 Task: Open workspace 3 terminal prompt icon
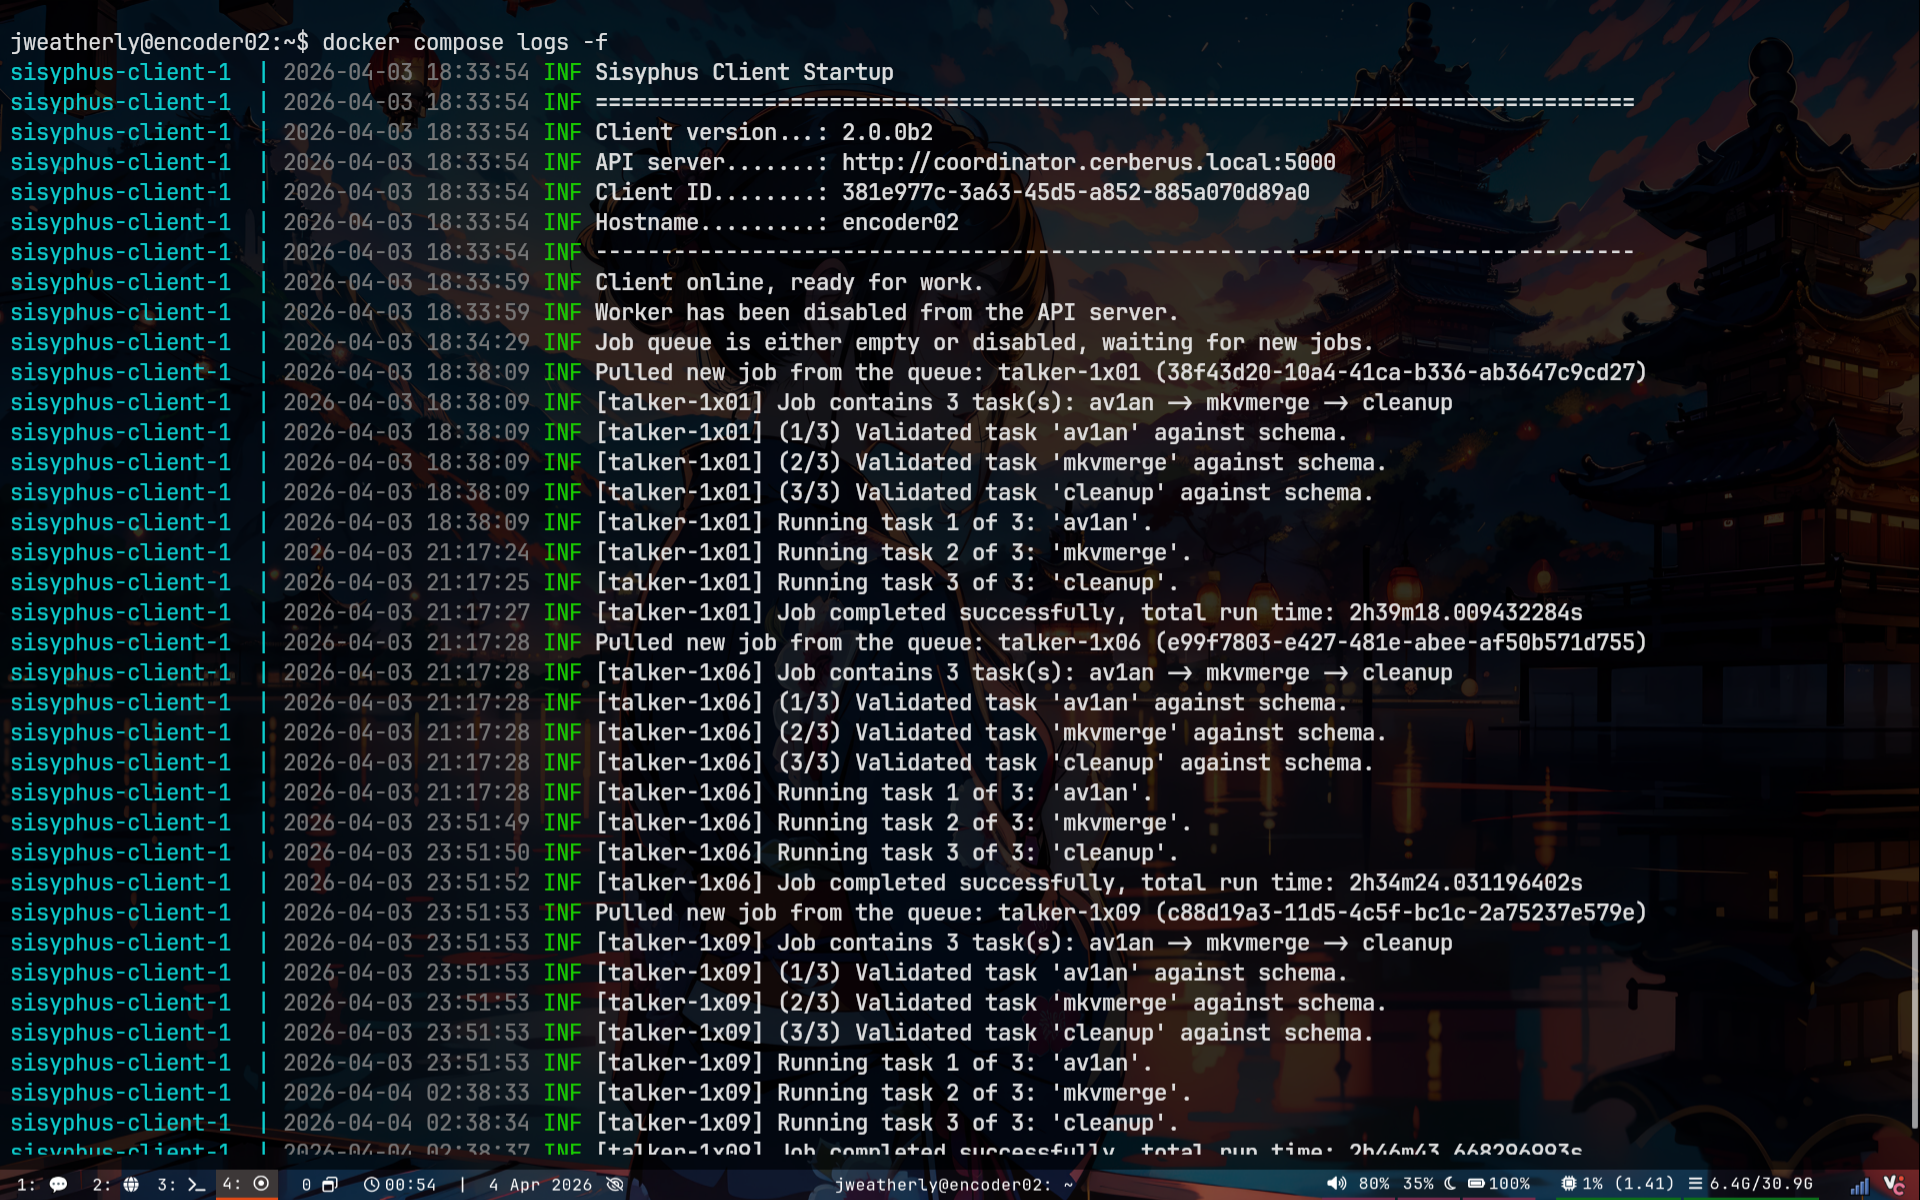pos(196,1184)
